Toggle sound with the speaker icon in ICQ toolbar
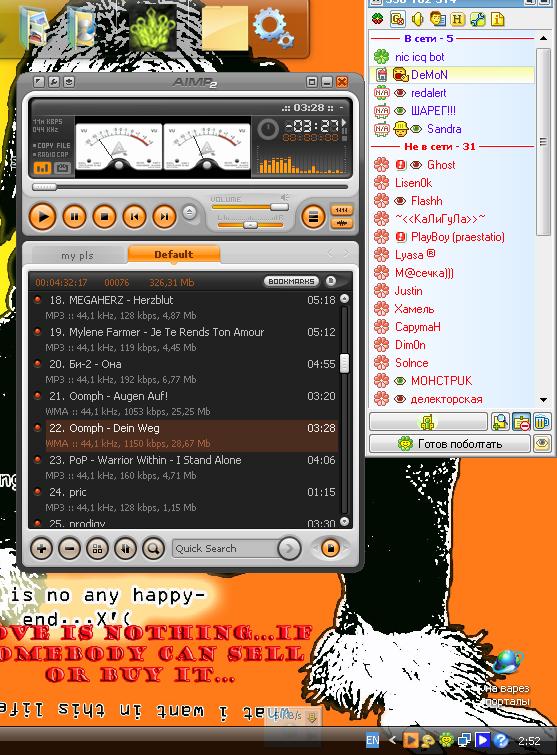 click(417, 19)
